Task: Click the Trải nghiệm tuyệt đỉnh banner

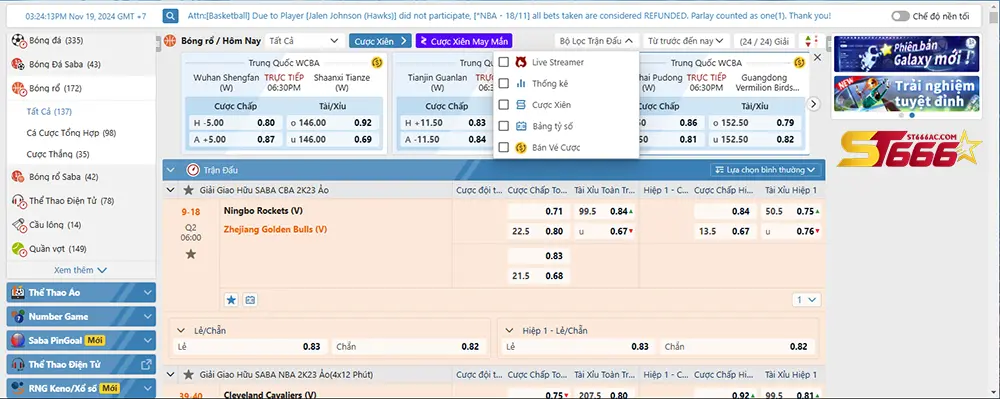Action: coord(906,93)
